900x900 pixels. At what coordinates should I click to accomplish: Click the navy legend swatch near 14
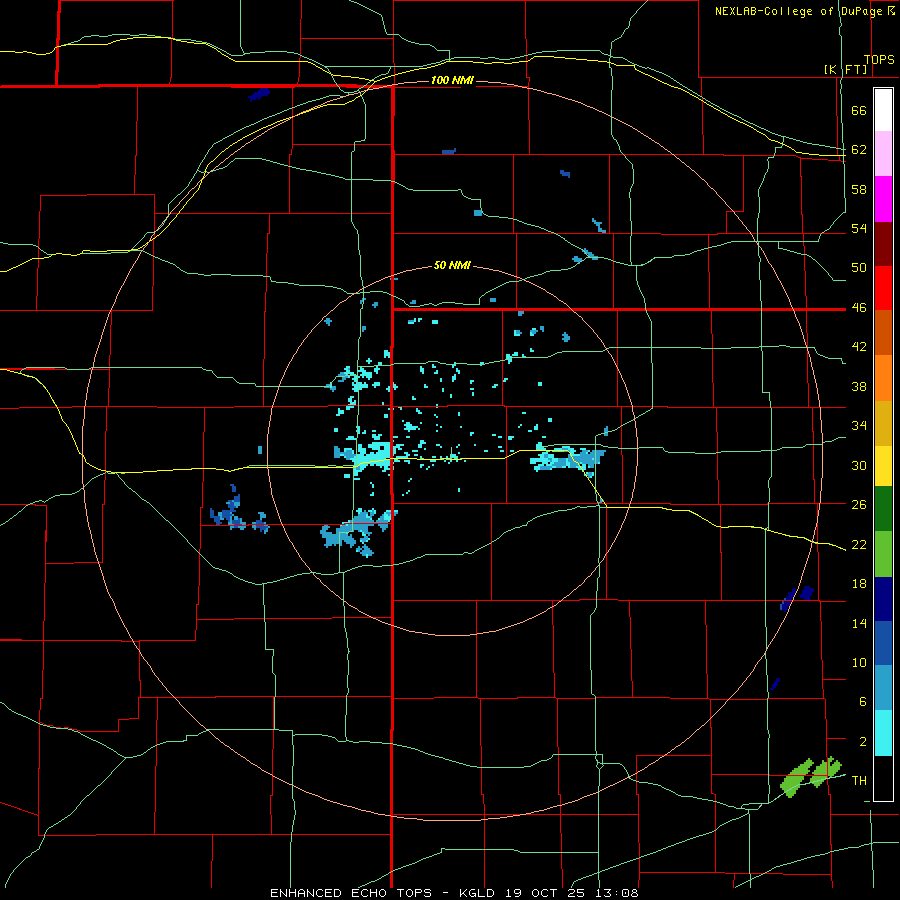point(883,599)
